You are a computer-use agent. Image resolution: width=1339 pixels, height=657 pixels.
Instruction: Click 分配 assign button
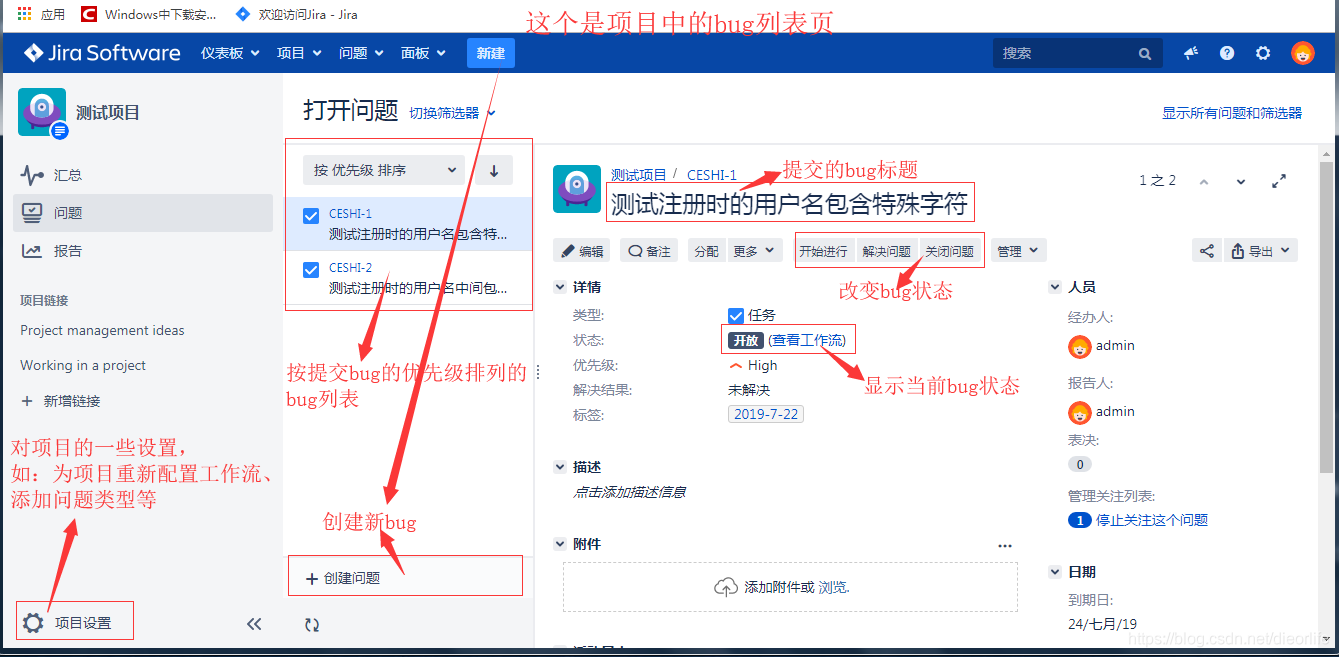pyautogui.click(x=706, y=251)
